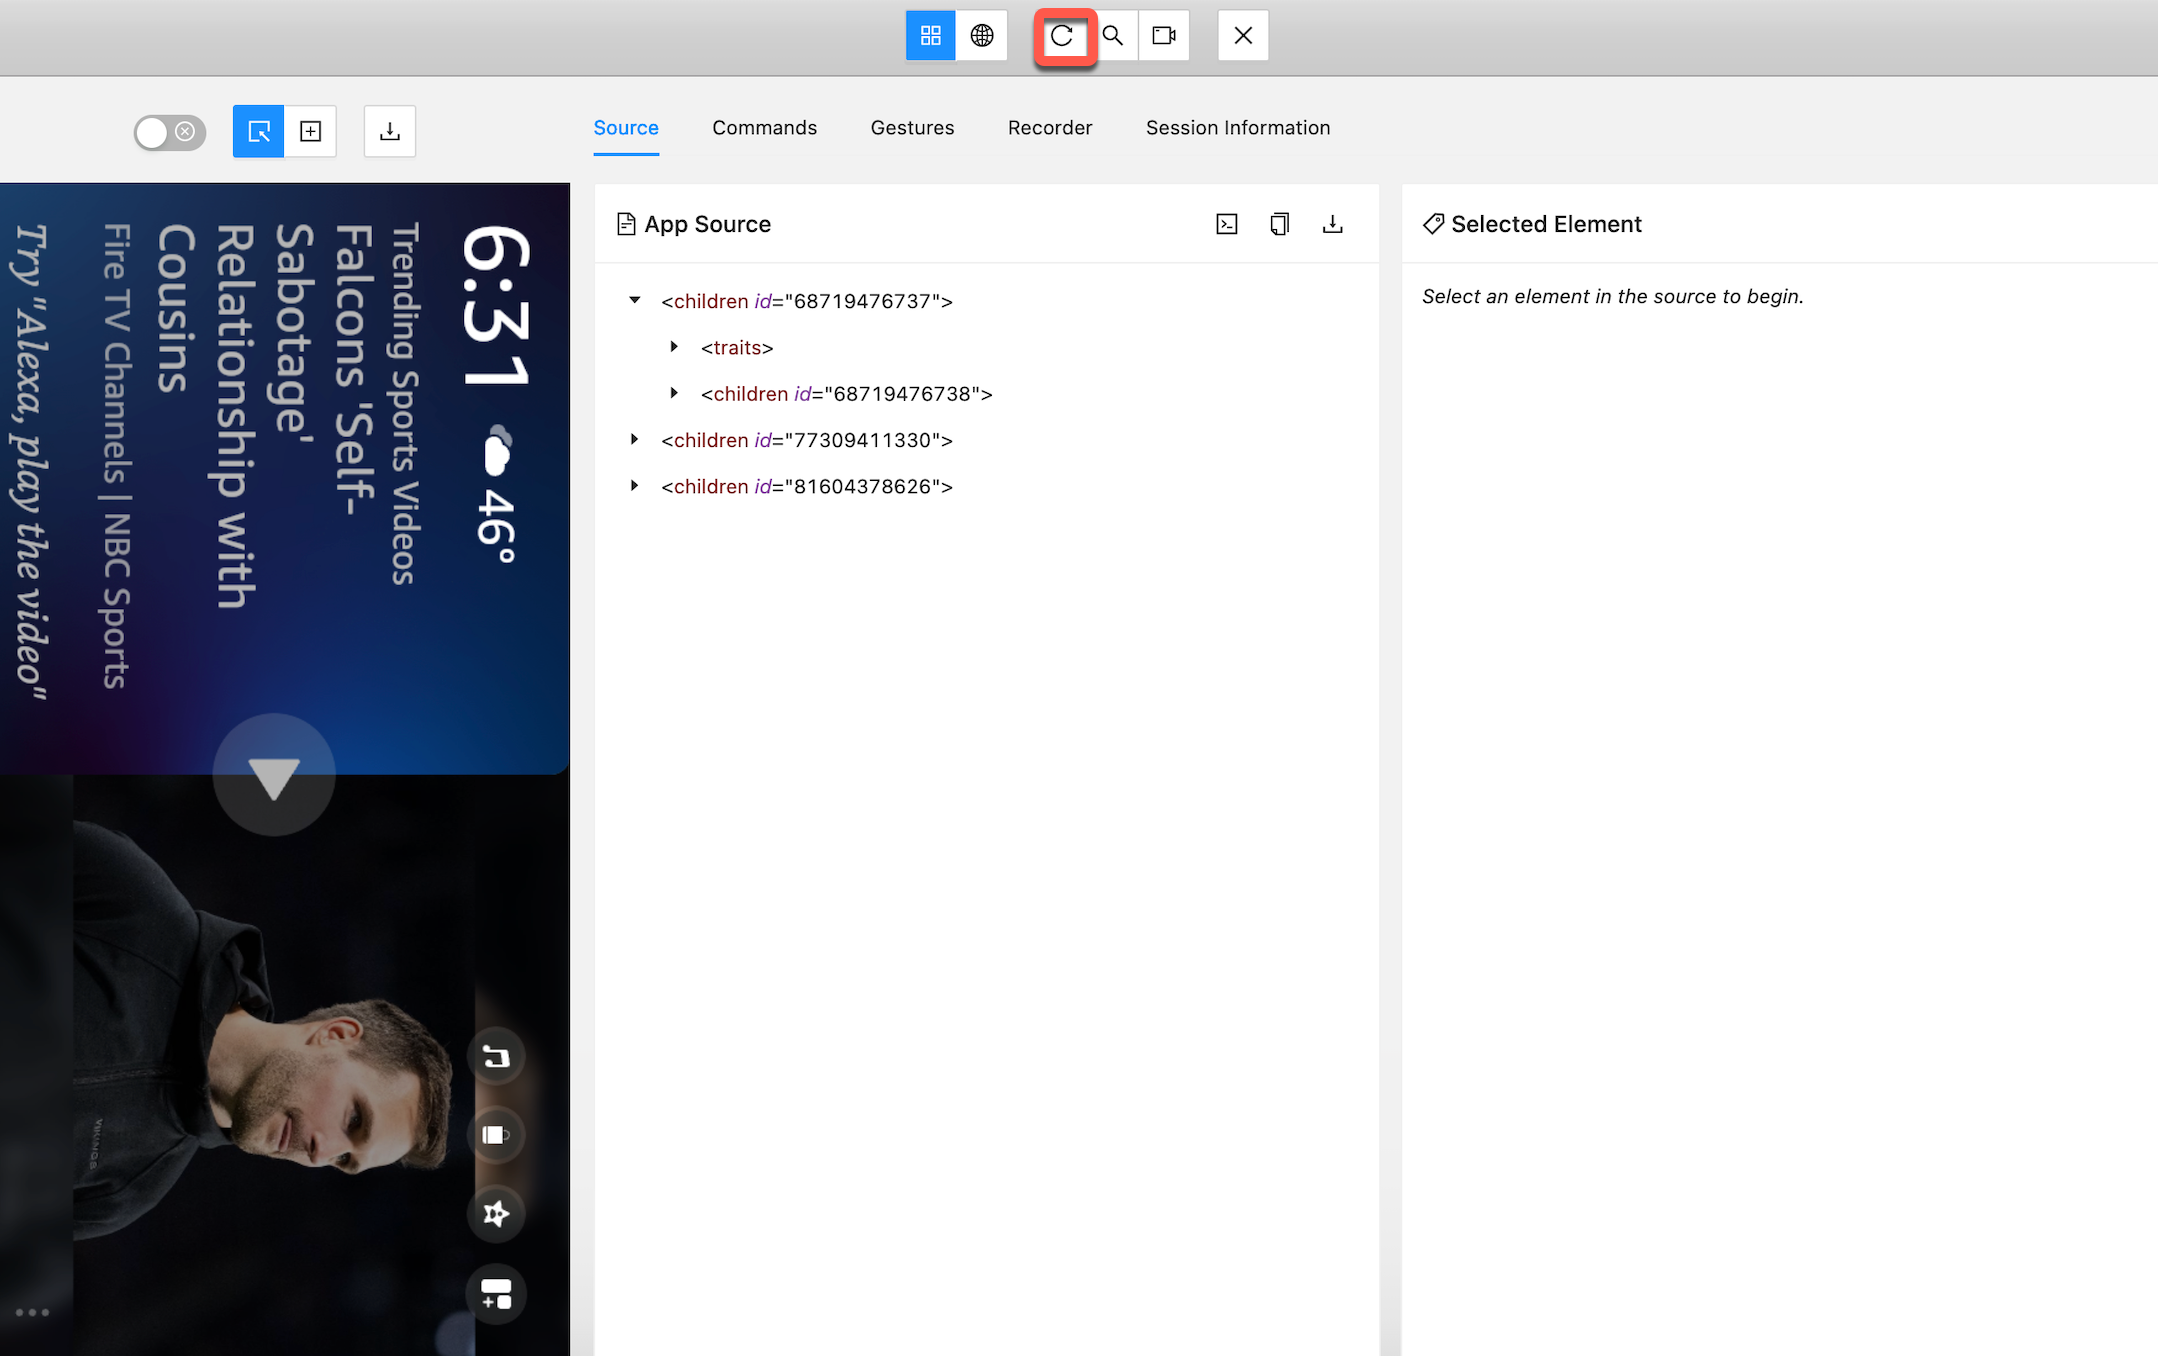Switch to tap by coordinates mode

[311, 131]
